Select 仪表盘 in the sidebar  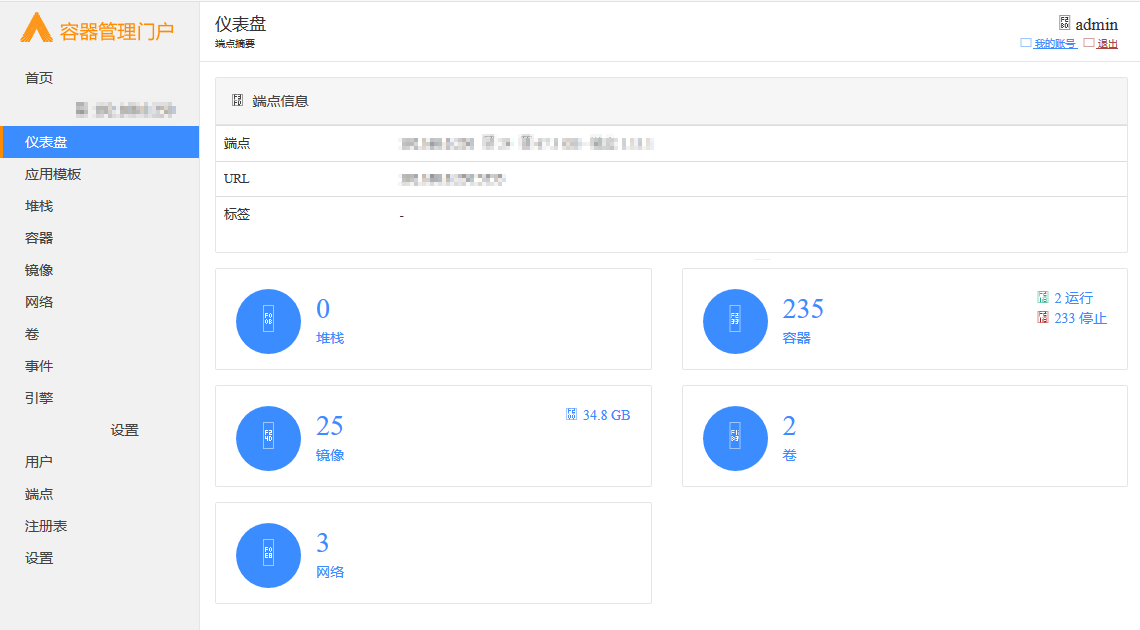100,142
